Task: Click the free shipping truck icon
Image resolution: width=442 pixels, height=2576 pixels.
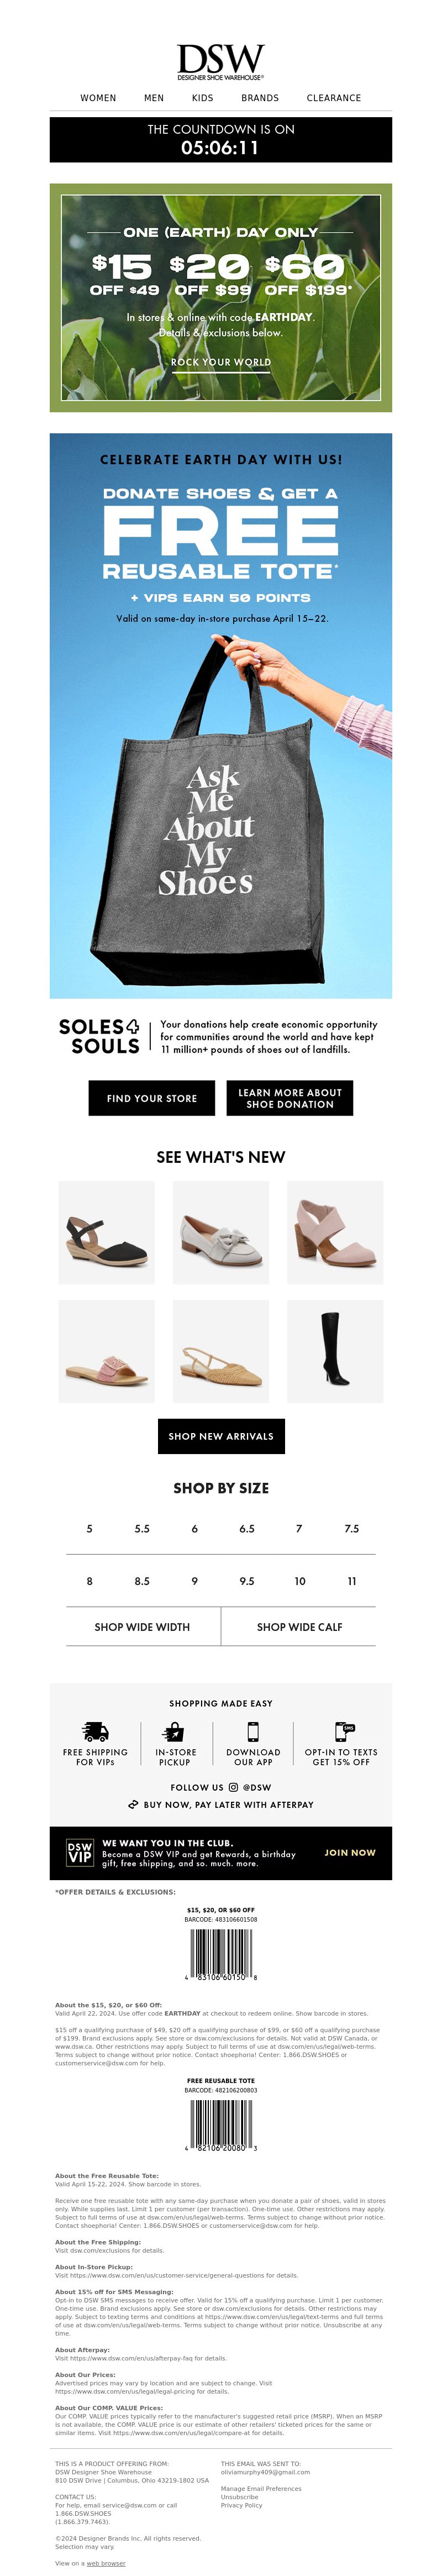Action: click(x=95, y=1731)
